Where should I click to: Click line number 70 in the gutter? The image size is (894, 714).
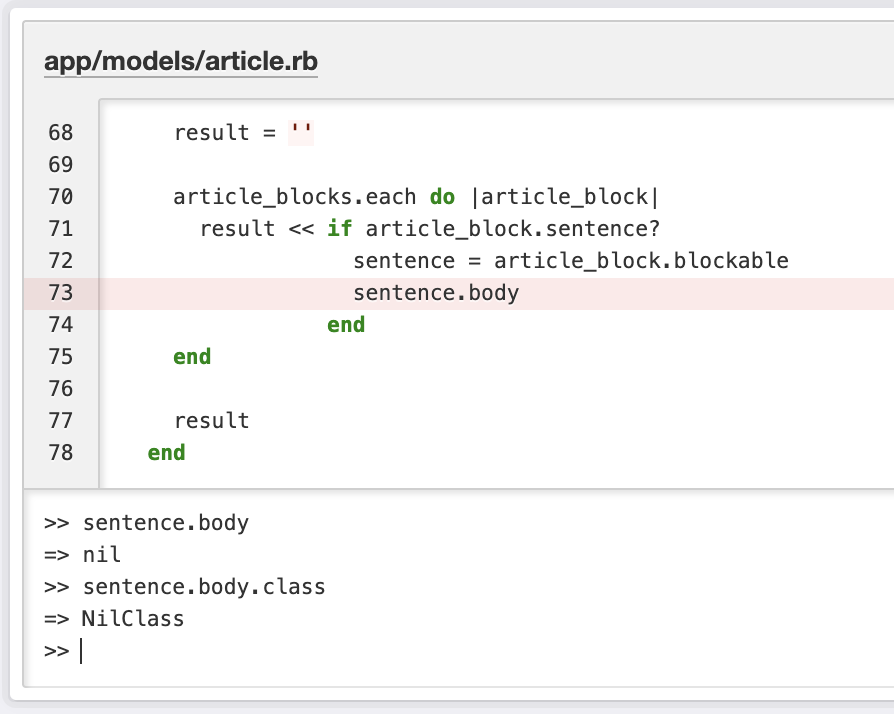(60, 197)
